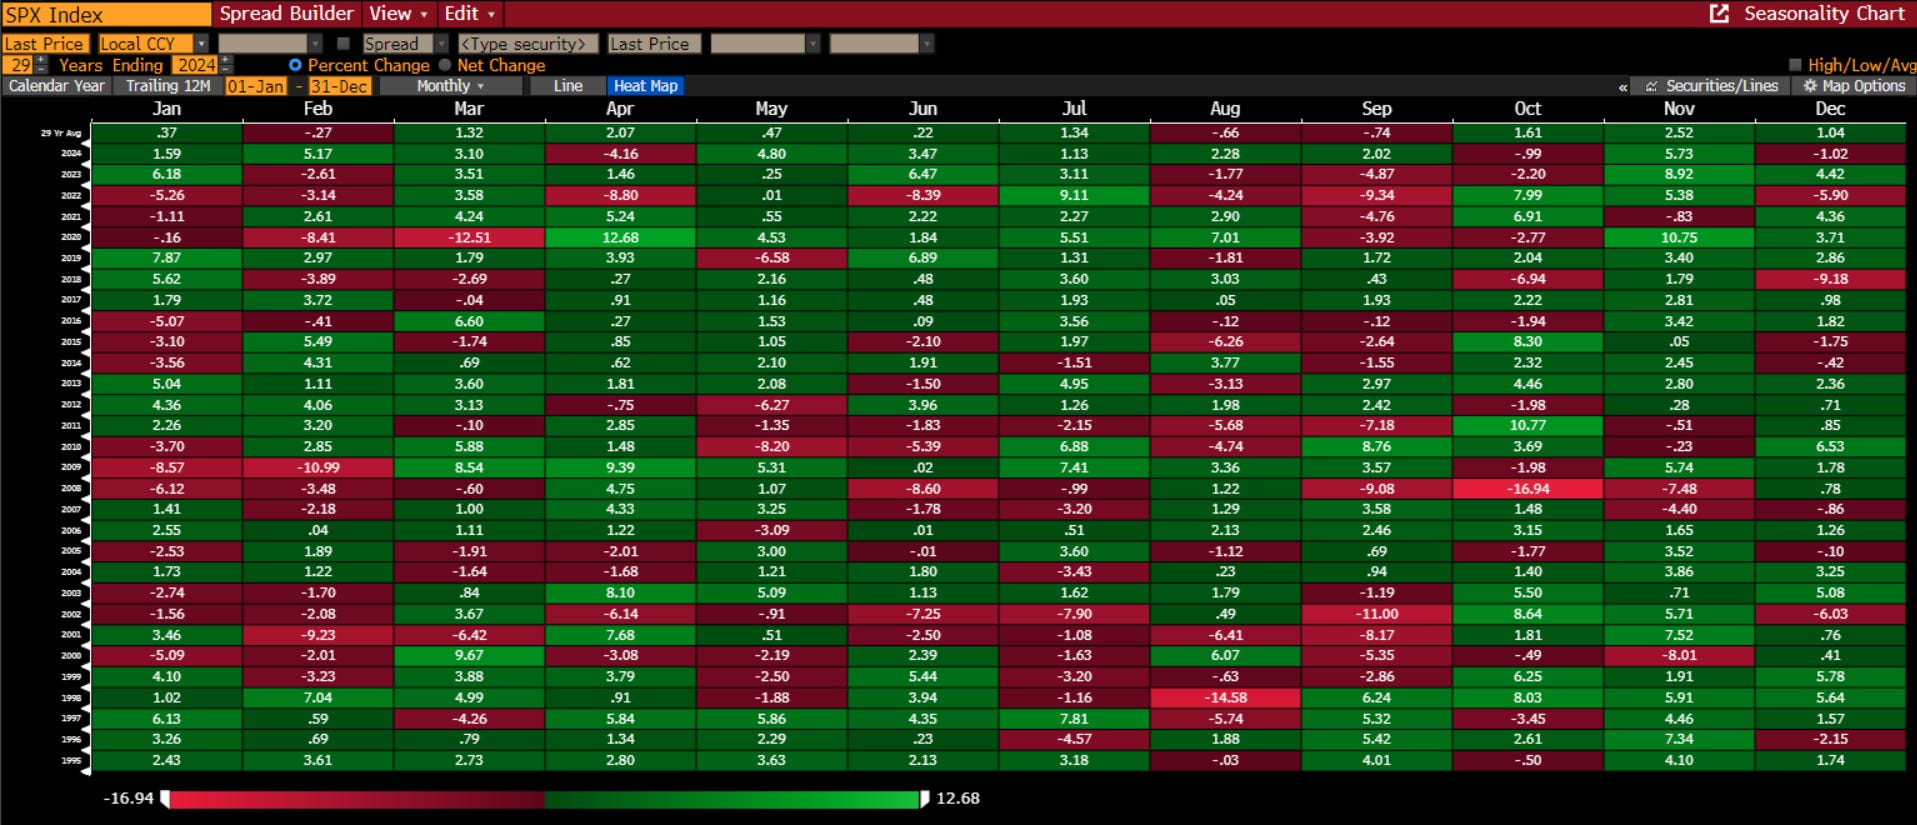
Task: Click the Apr column header
Action: (x=620, y=109)
